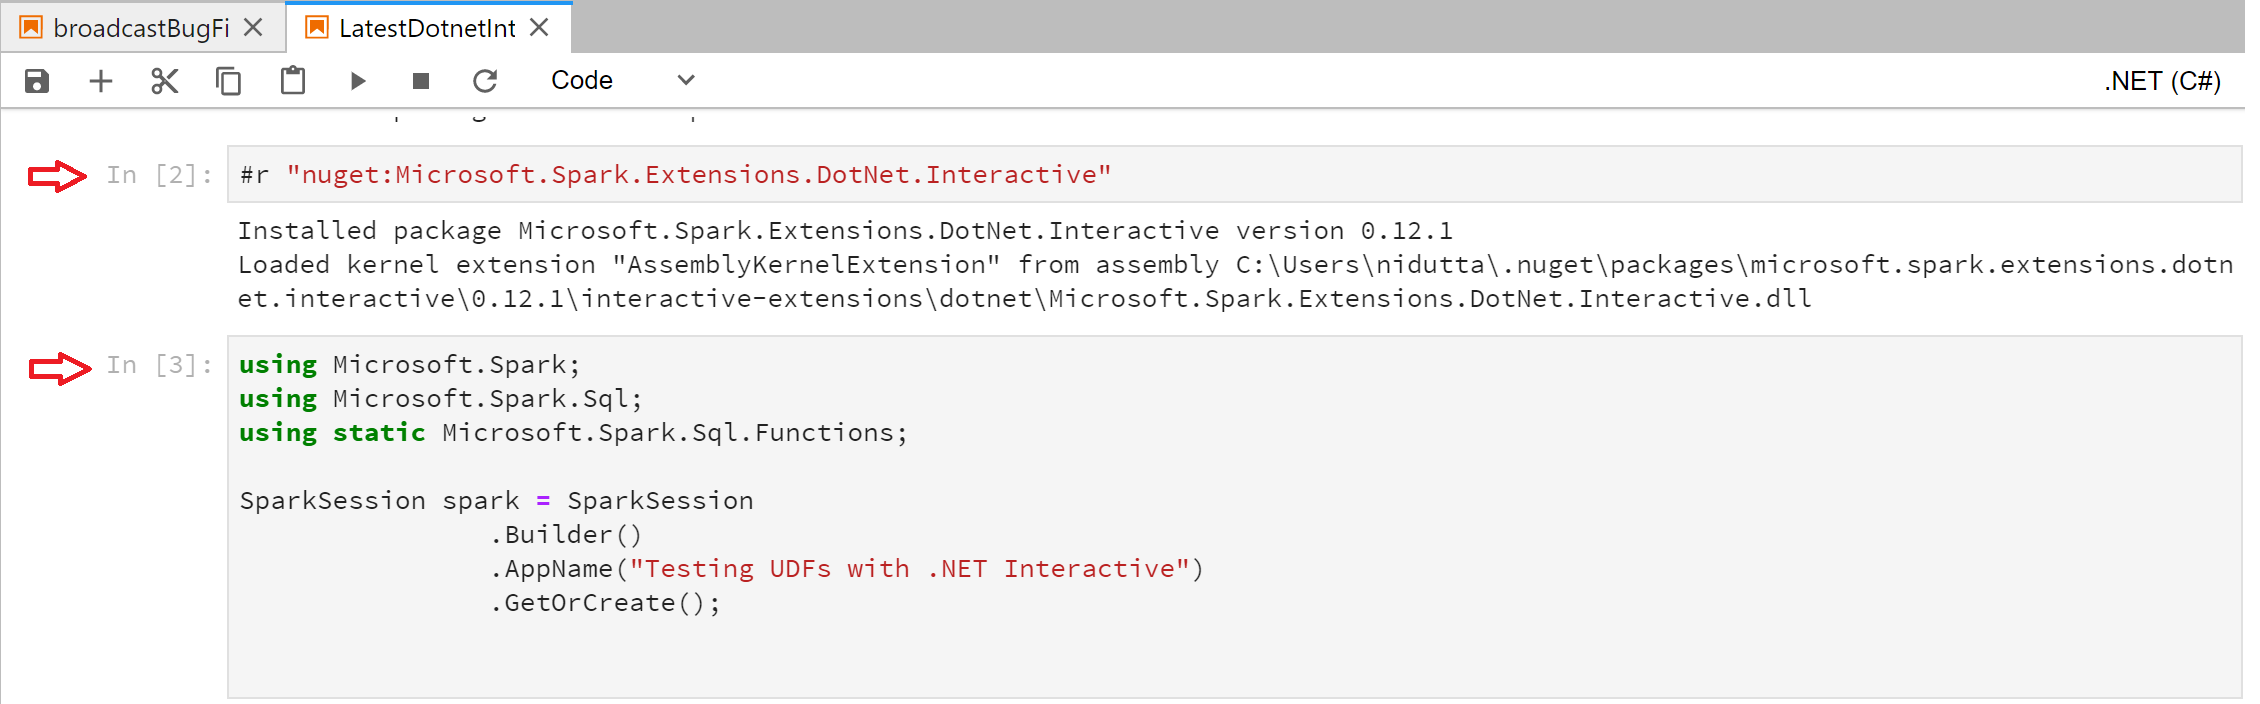Viewport: 2260px width, 704px height.
Task: Click the .NET (C#) kernel name
Action: pyautogui.click(x=2162, y=81)
